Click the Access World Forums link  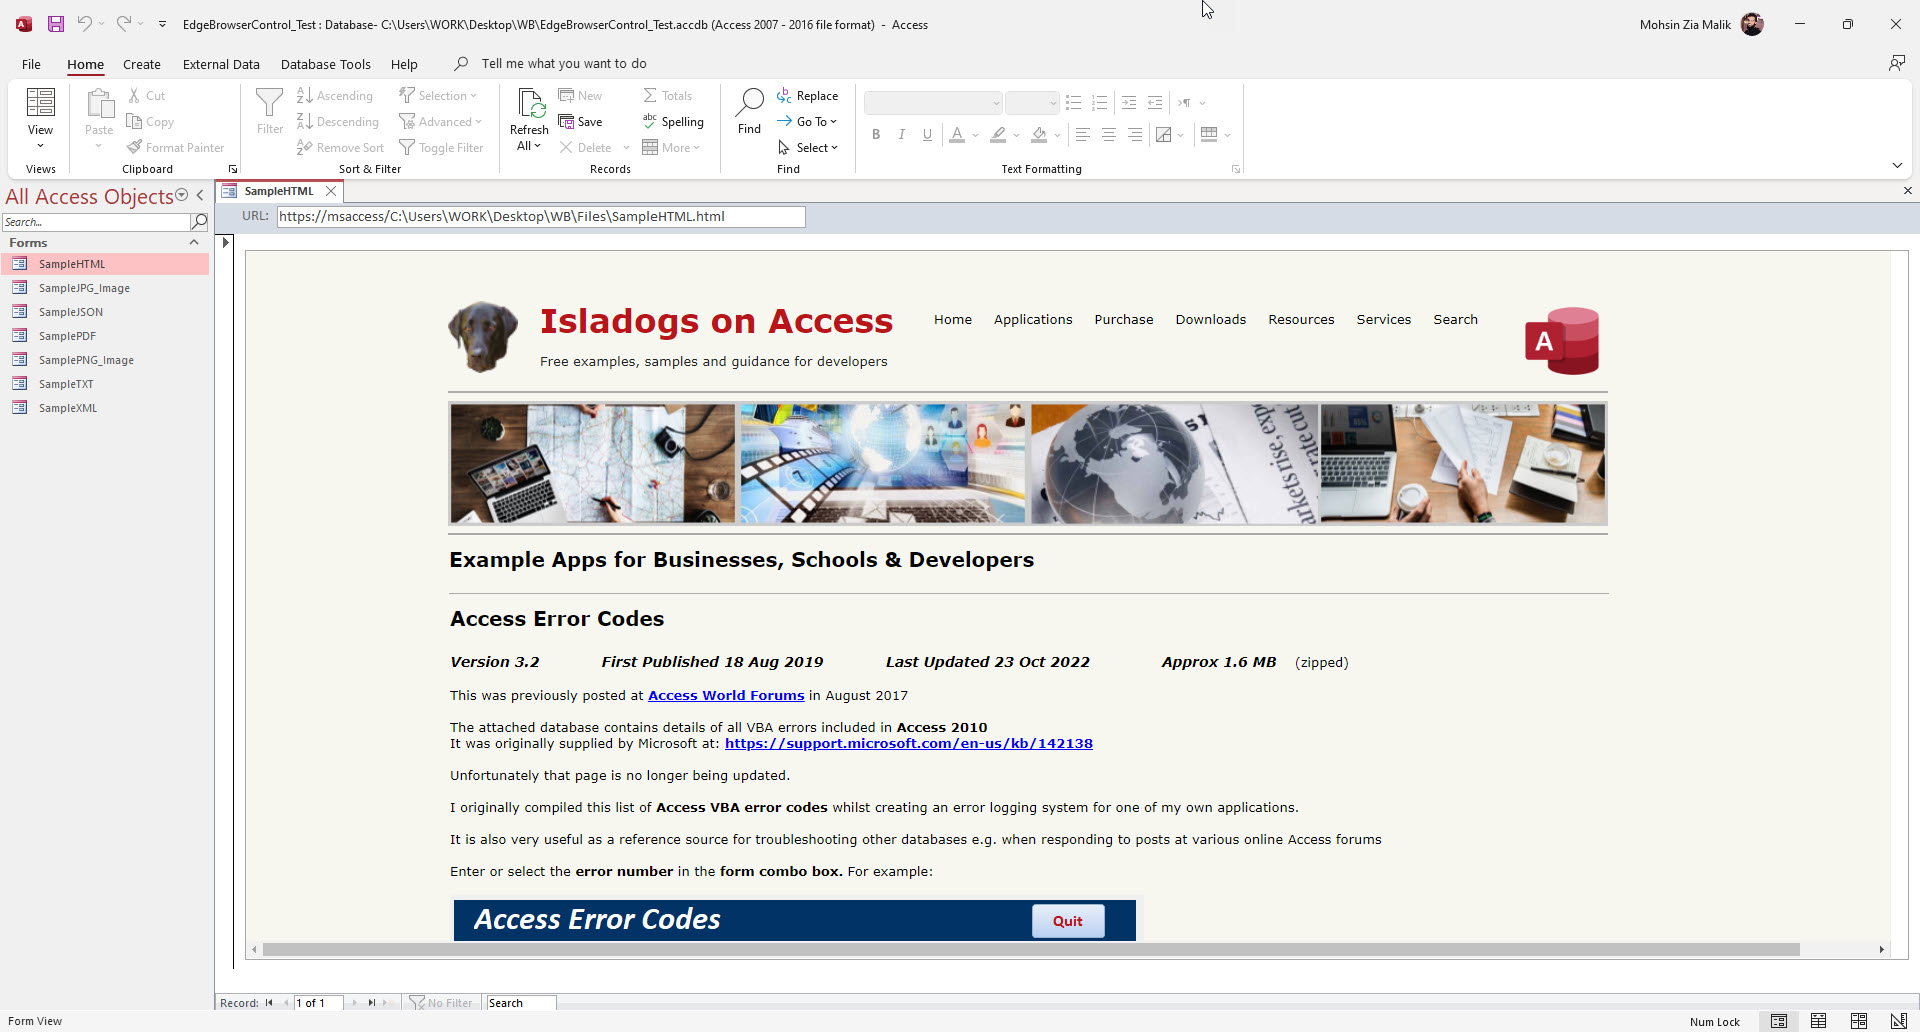(x=726, y=696)
